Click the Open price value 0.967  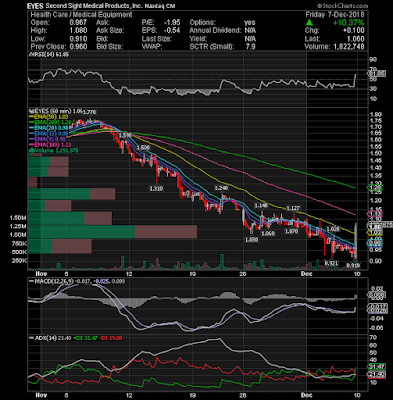(78, 22)
